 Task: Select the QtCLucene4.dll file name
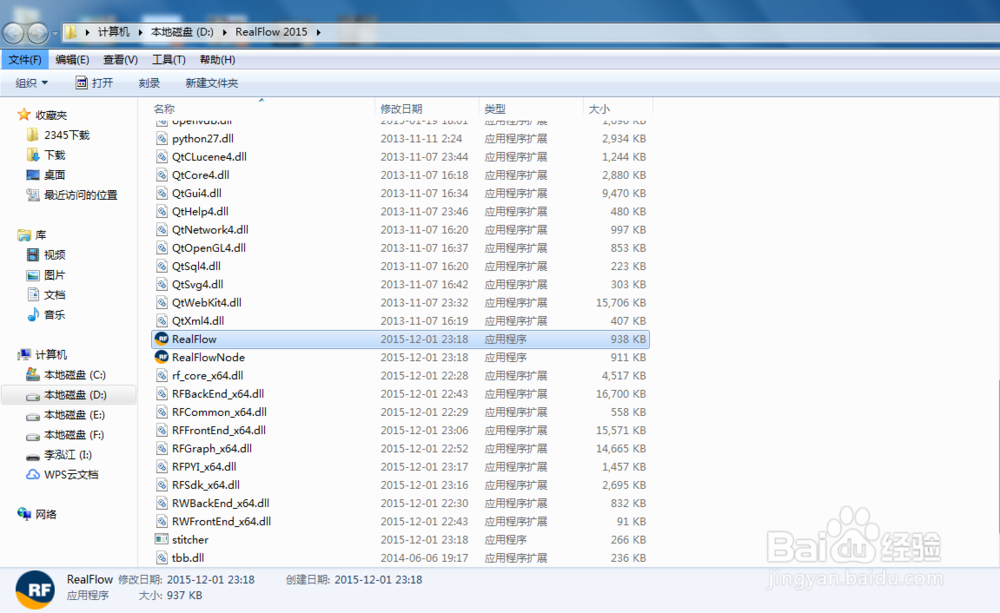[209, 156]
